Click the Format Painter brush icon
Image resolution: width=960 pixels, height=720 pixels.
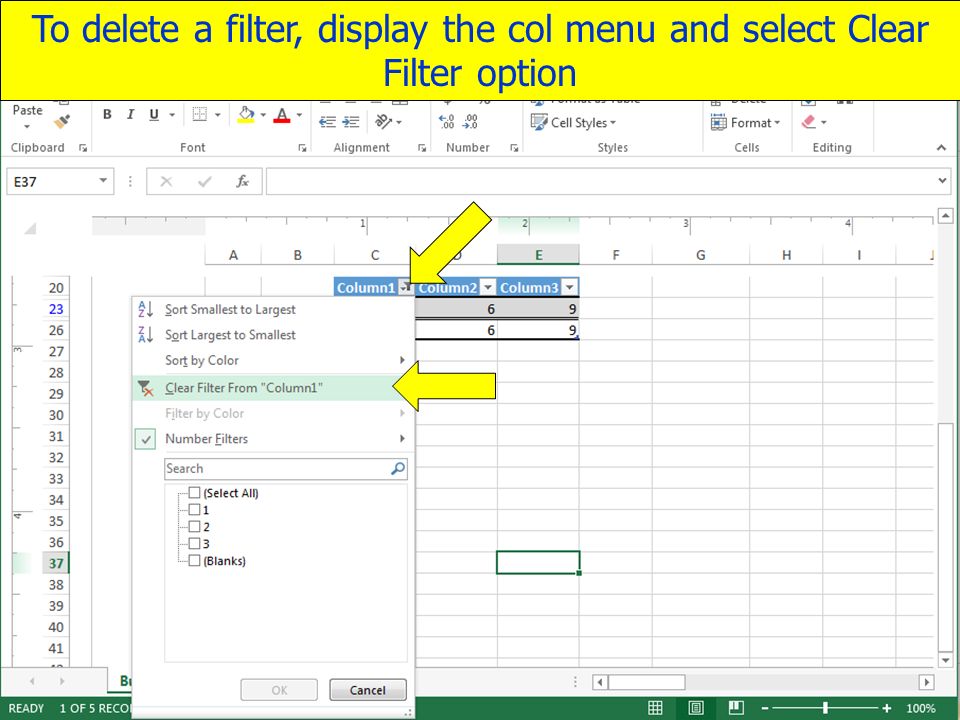pos(62,121)
